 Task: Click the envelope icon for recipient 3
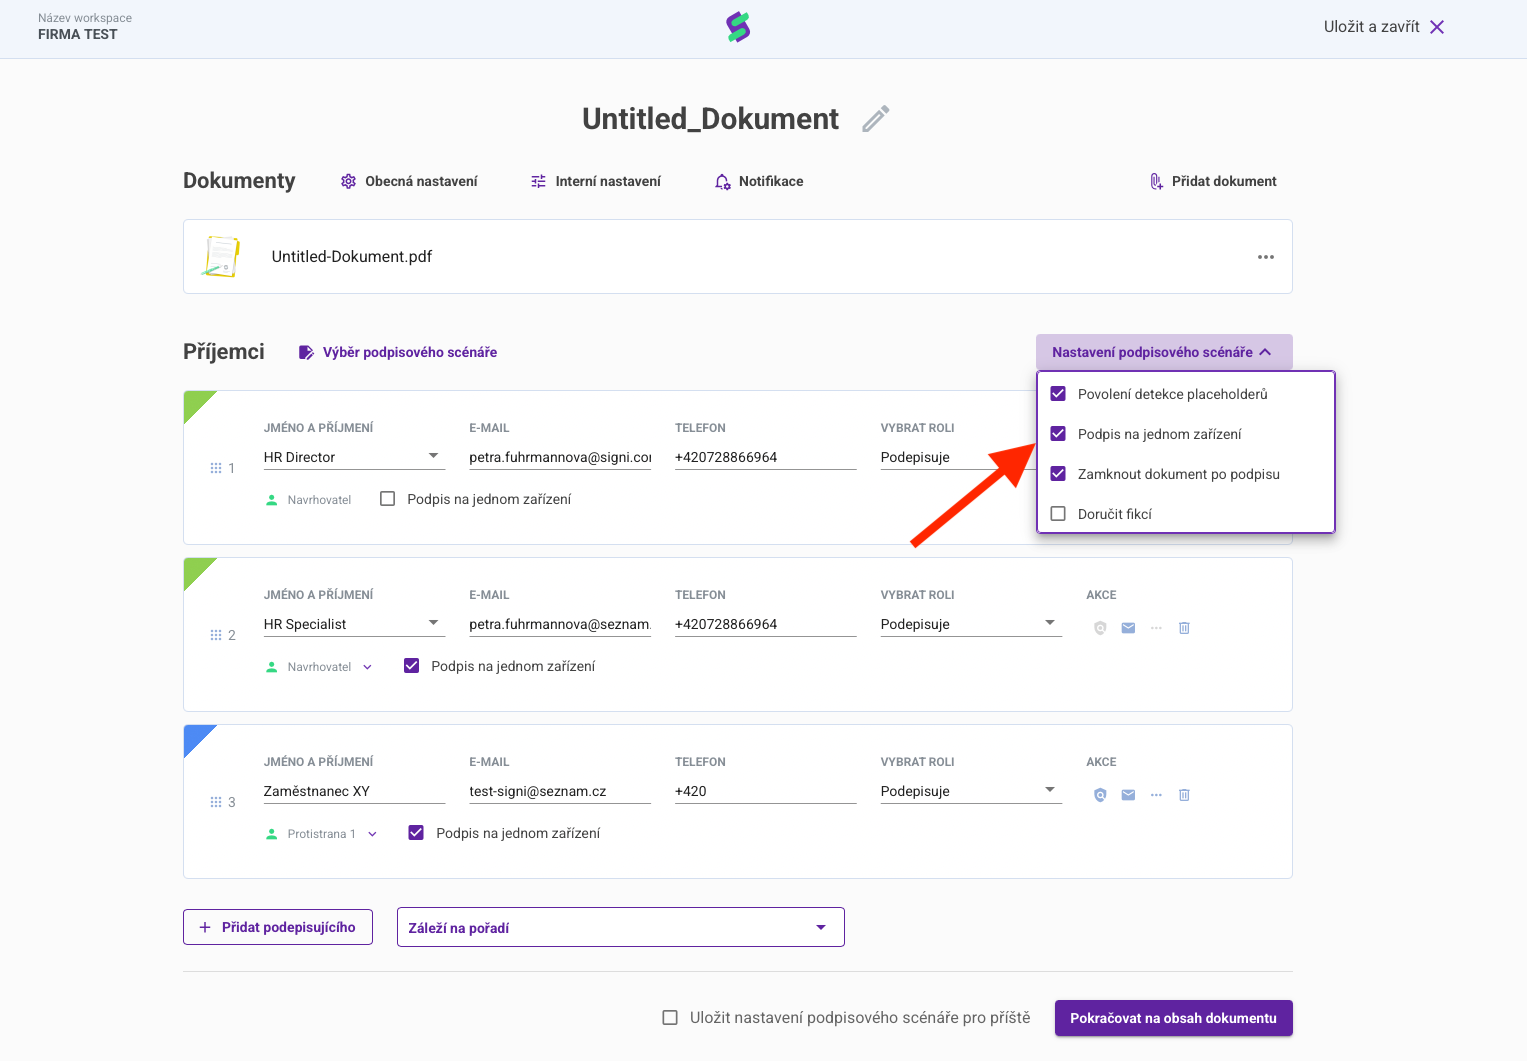coord(1128,795)
